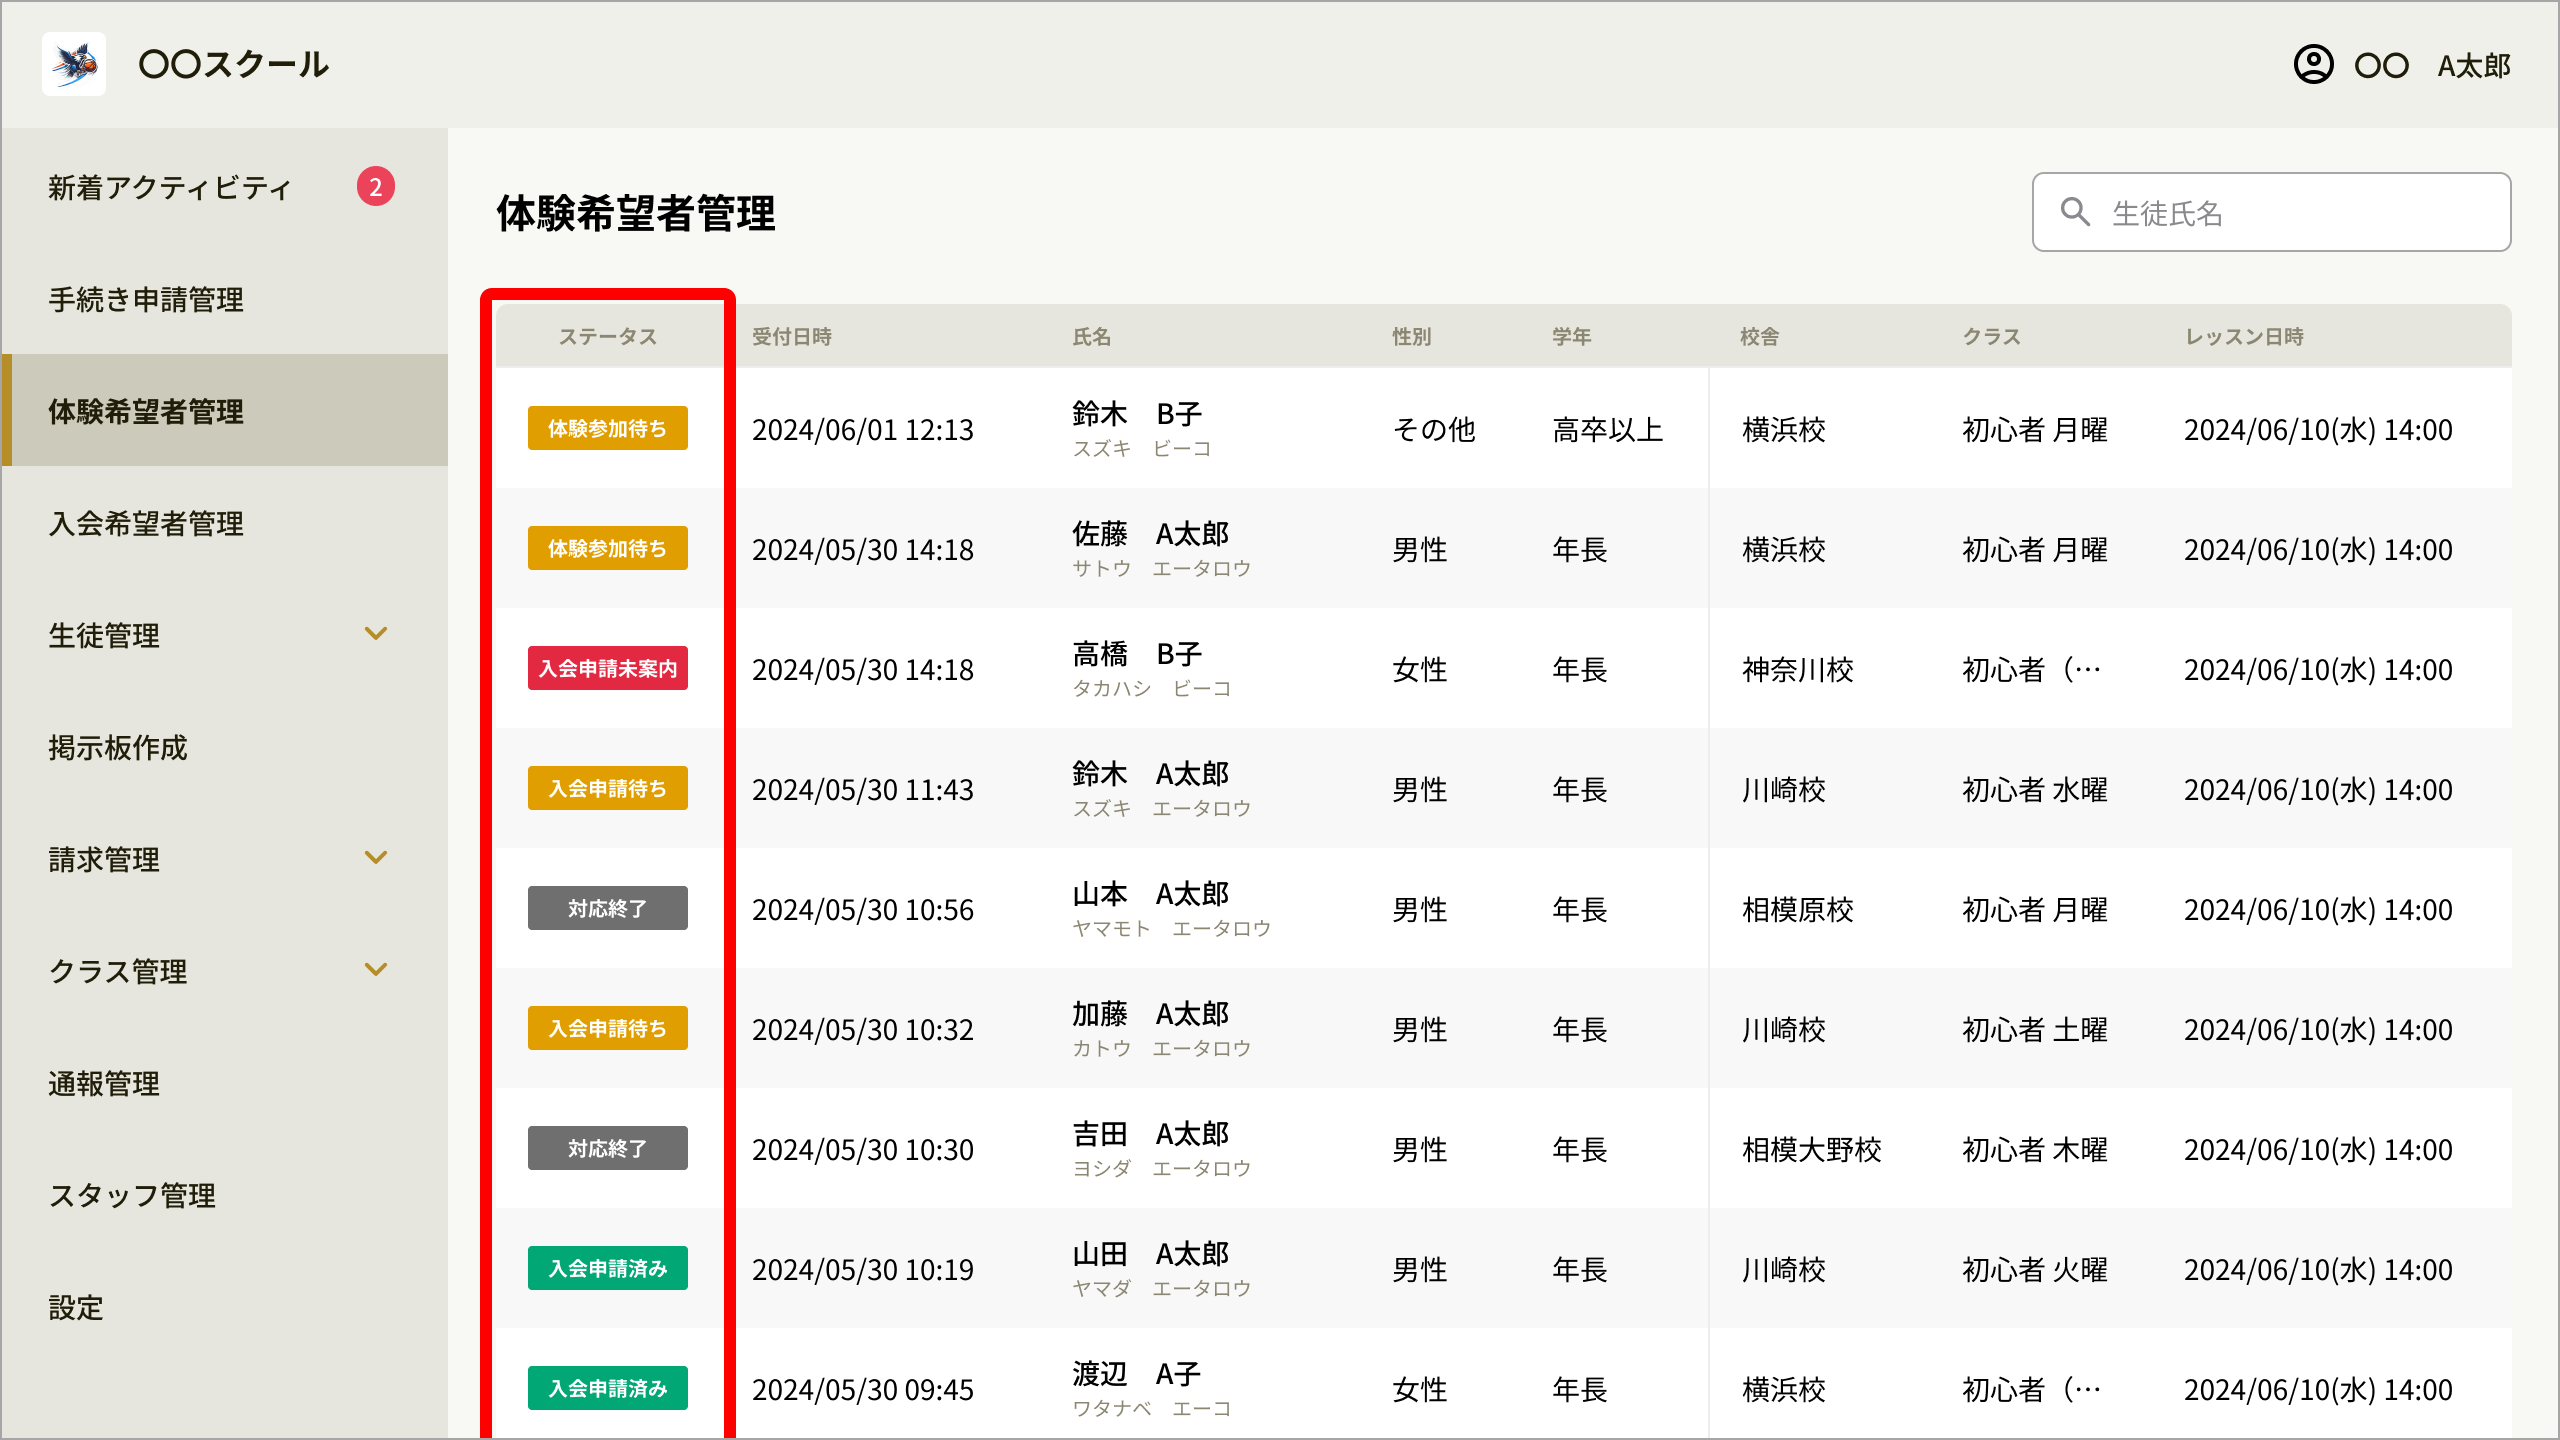Screen dimensions: 2560x1440
Task: Click red 入会申請未案内 status badge
Action: [608, 668]
